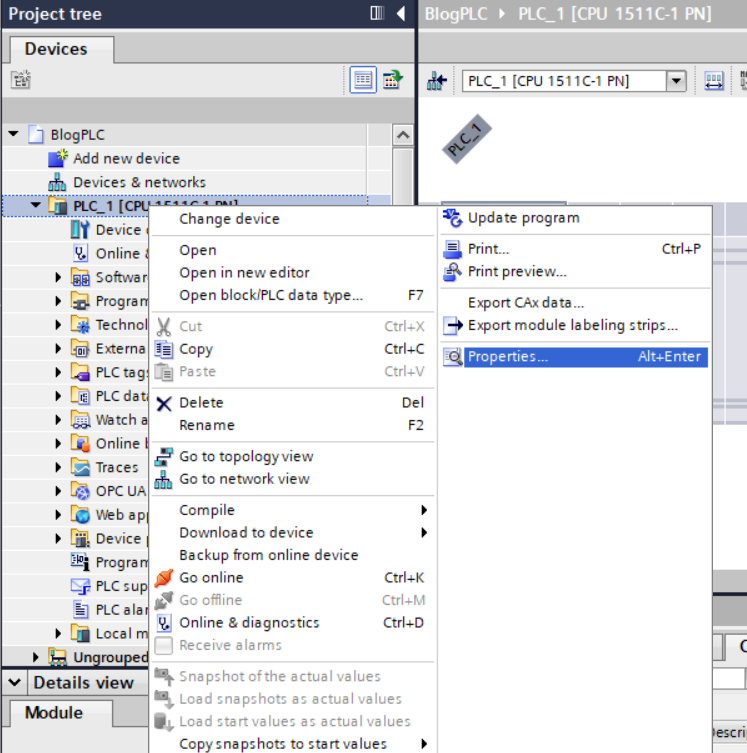This screenshot has height=753, width=747.
Task: Click the BlogPLC breadcrumb link
Action: (x=456, y=14)
